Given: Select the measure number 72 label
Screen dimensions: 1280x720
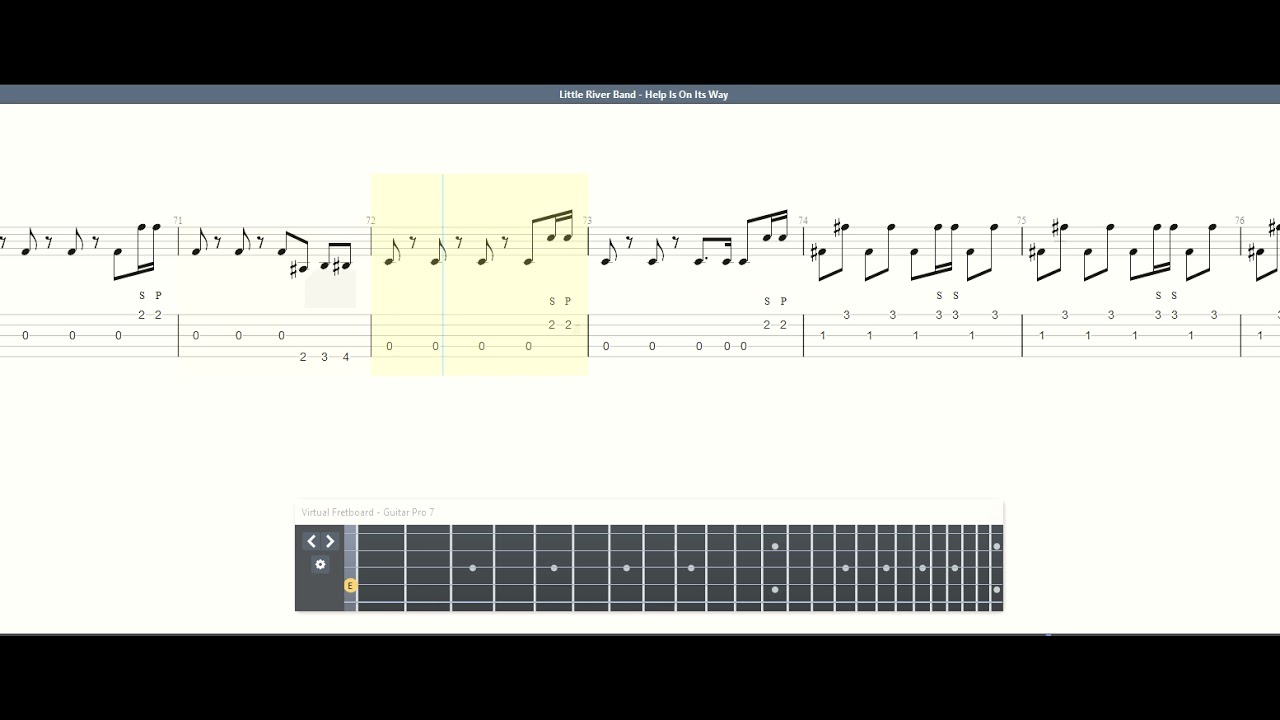Looking at the screenshot, I should (371, 221).
